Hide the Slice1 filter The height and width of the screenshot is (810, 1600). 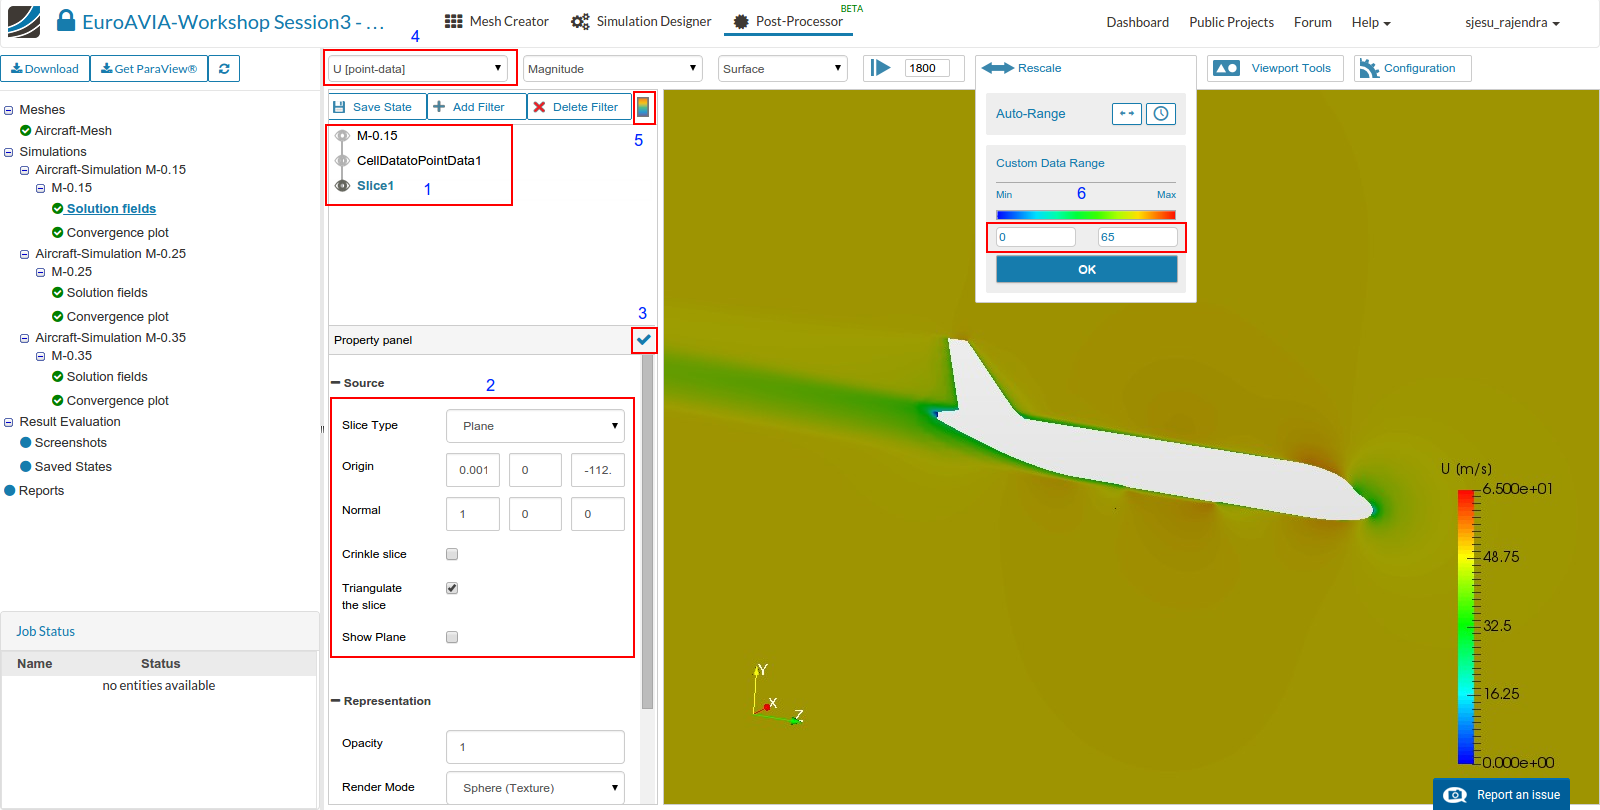[342, 186]
